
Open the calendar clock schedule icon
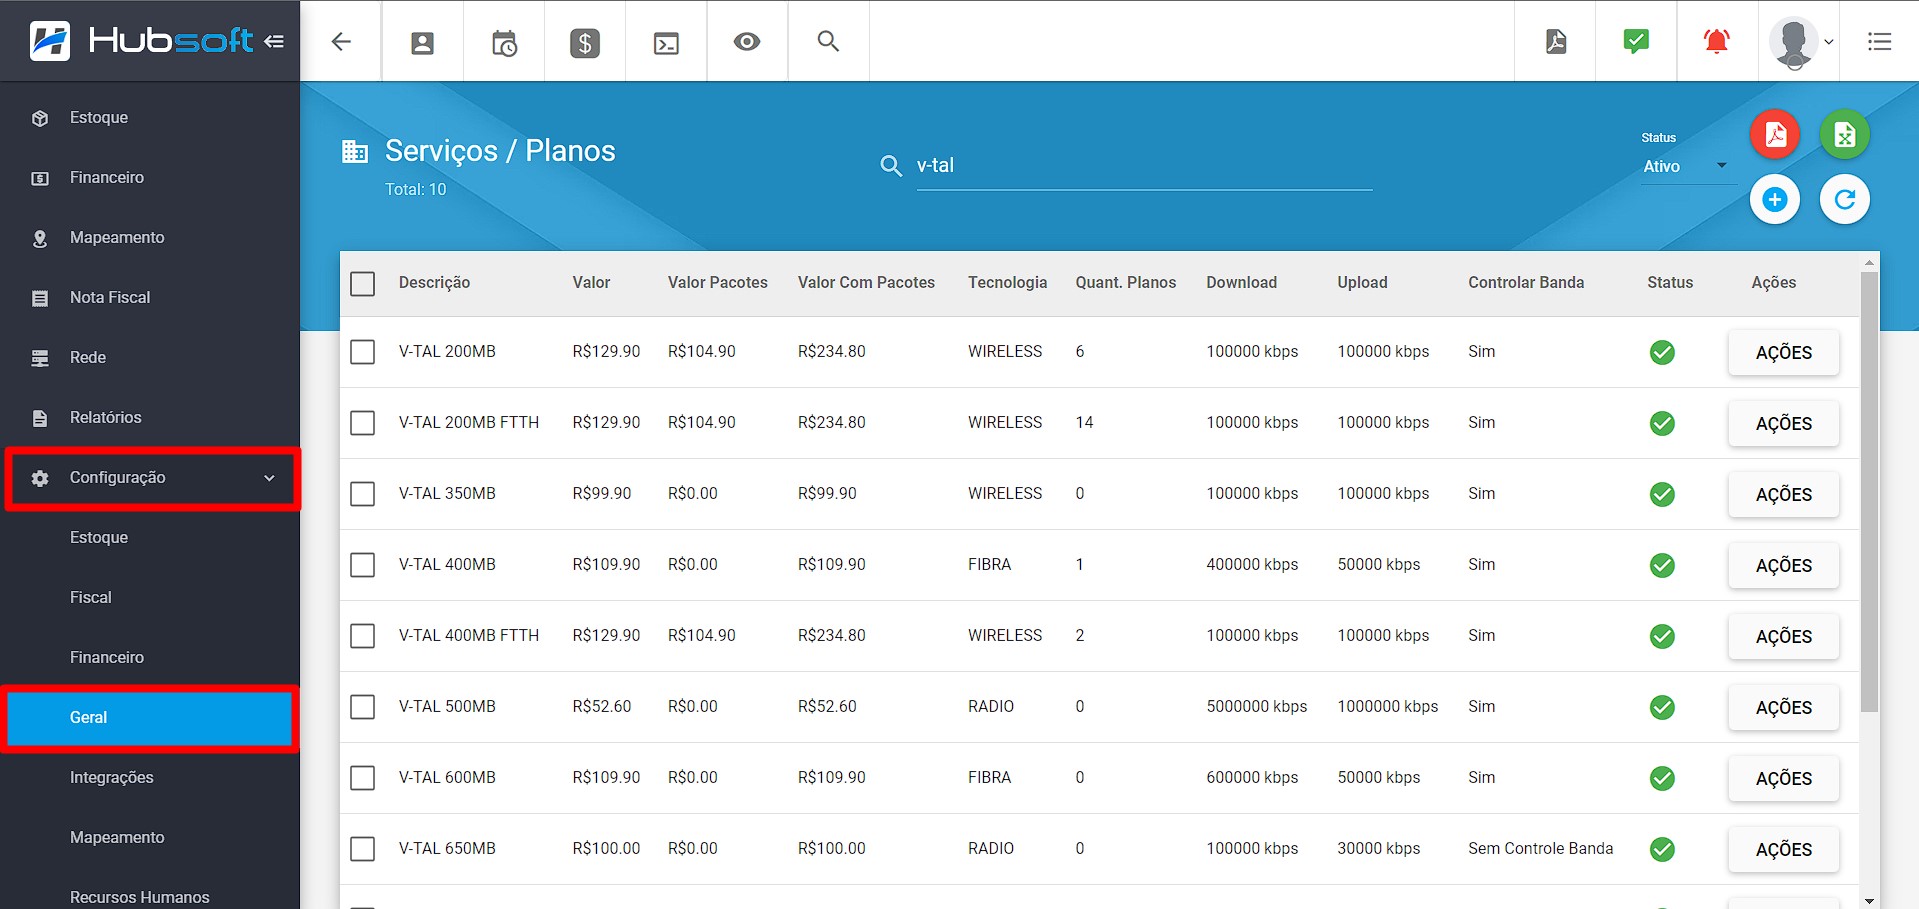coord(504,42)
